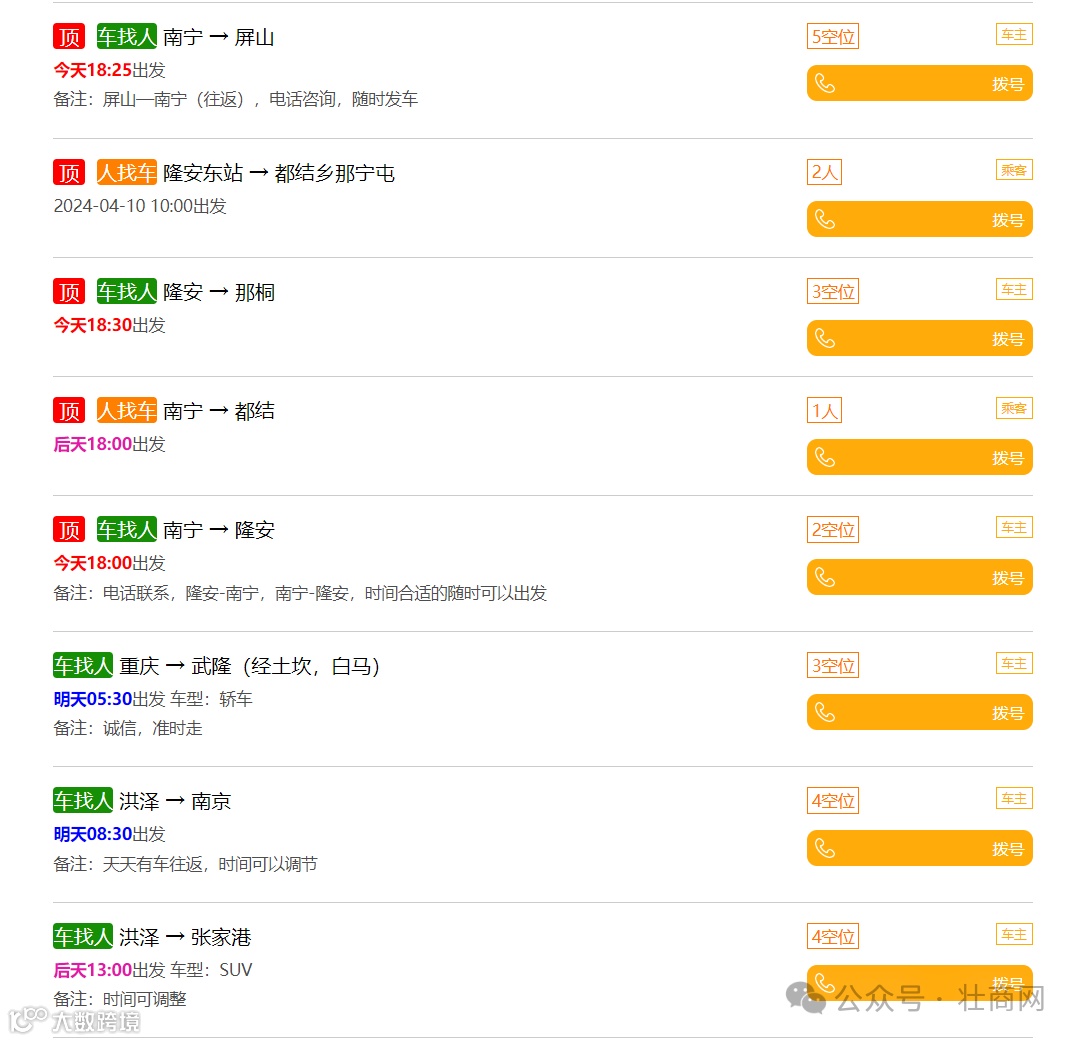Click 车主 label on 南宁 → 隆安 row
1079x1041 pixels.
(1014, 527)
